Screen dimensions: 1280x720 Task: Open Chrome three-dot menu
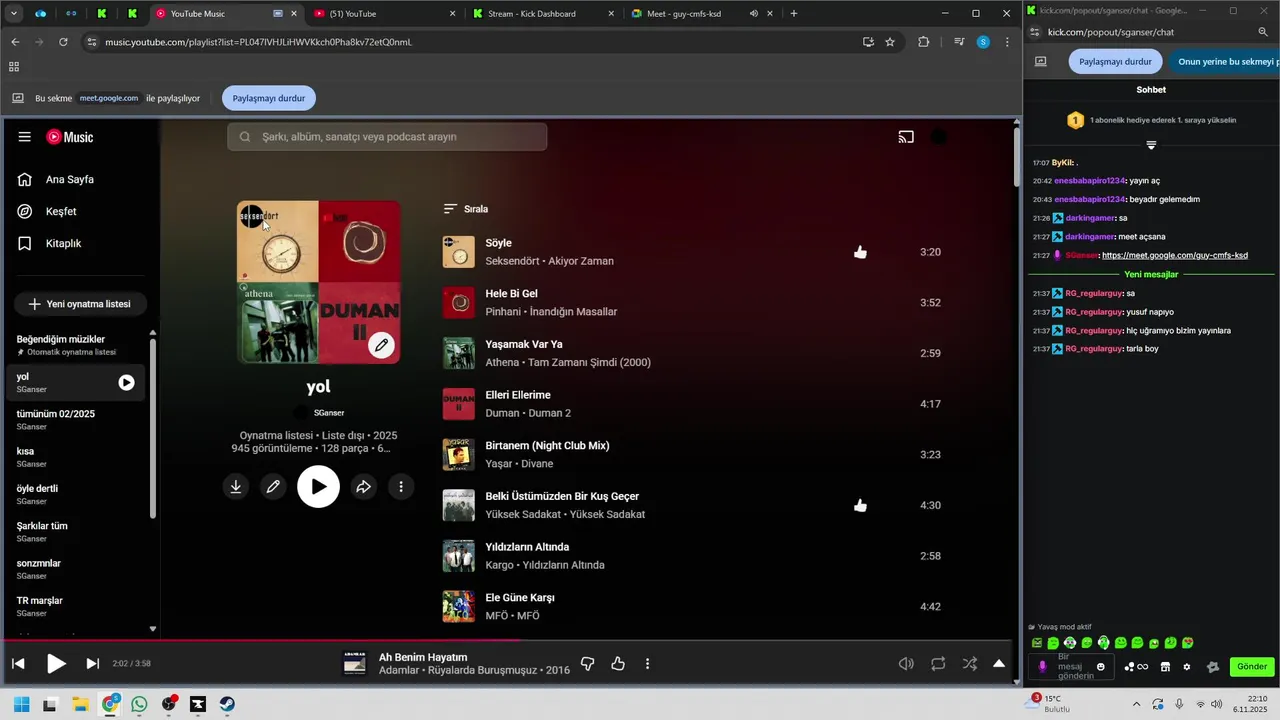(1007, 42)
